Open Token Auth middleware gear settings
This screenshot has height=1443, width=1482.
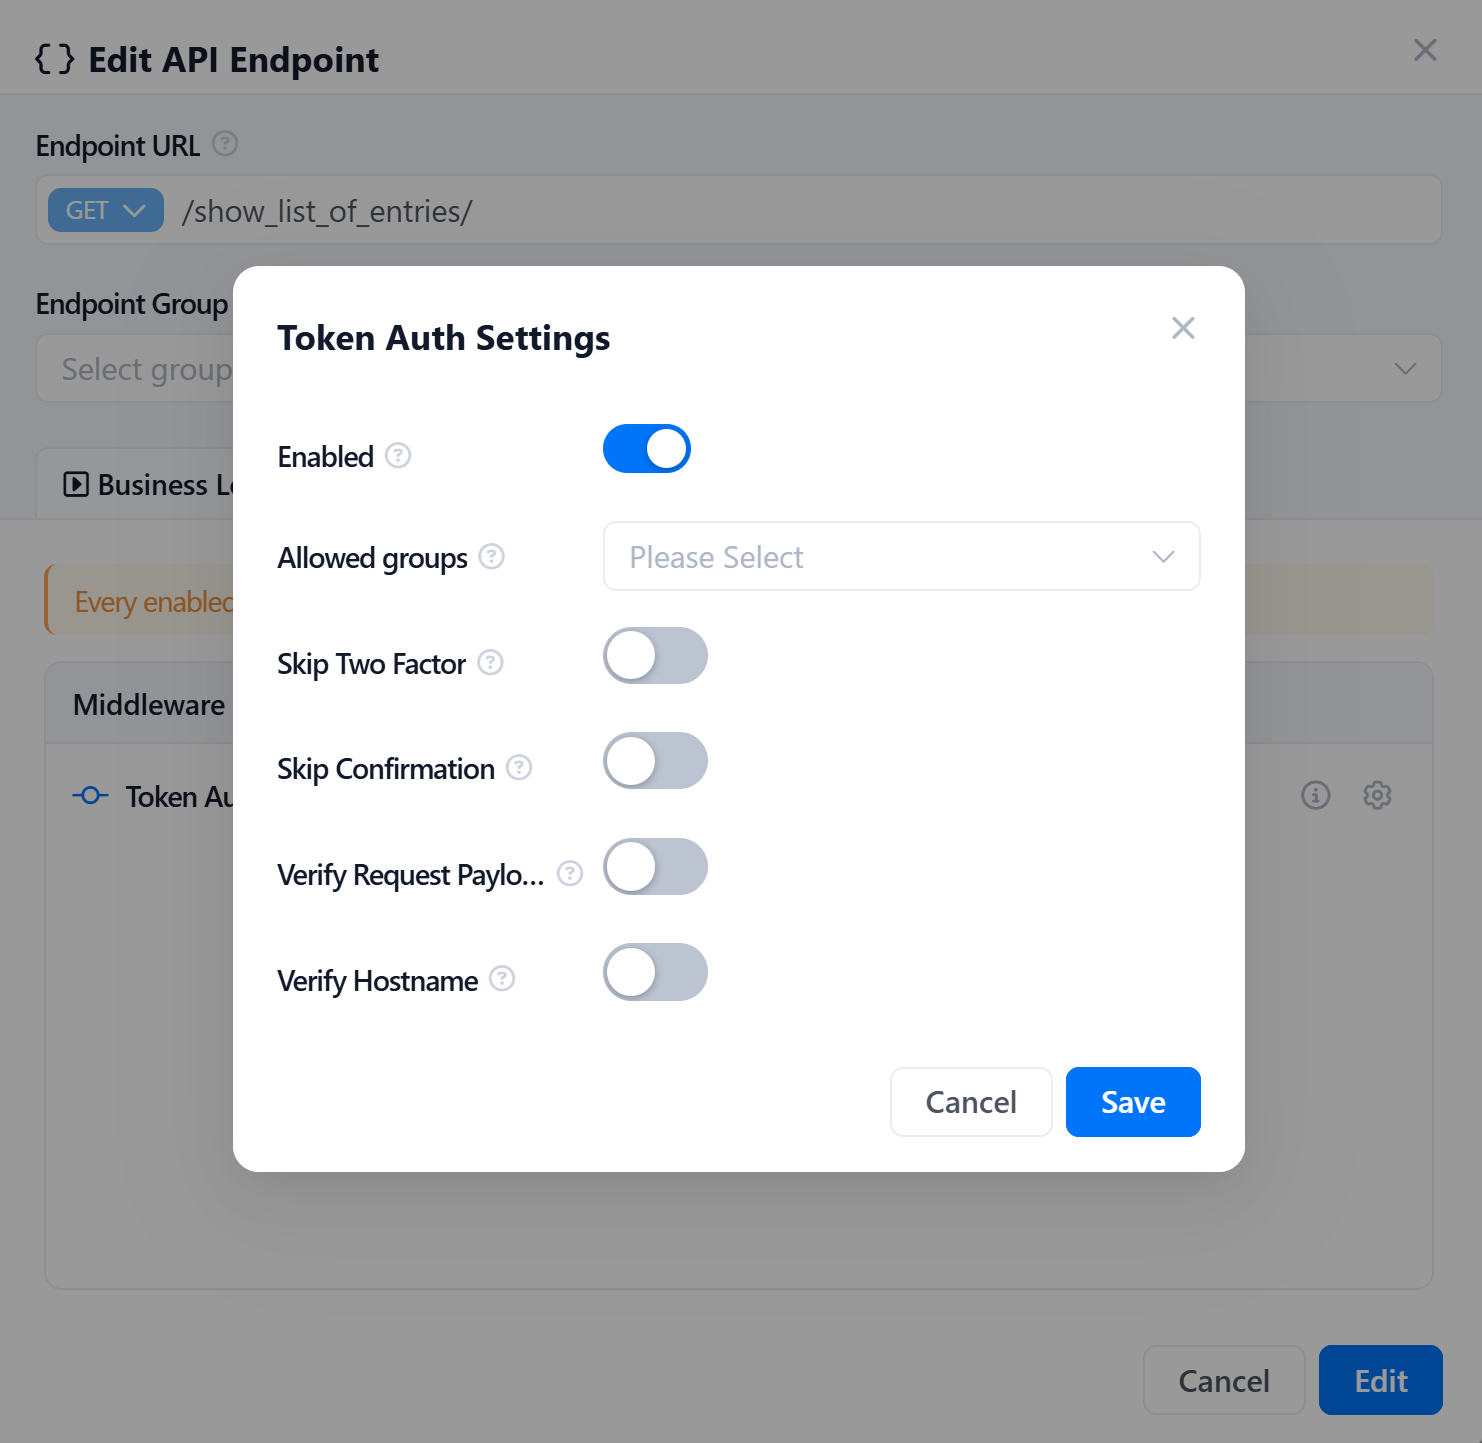(1377, 795)
